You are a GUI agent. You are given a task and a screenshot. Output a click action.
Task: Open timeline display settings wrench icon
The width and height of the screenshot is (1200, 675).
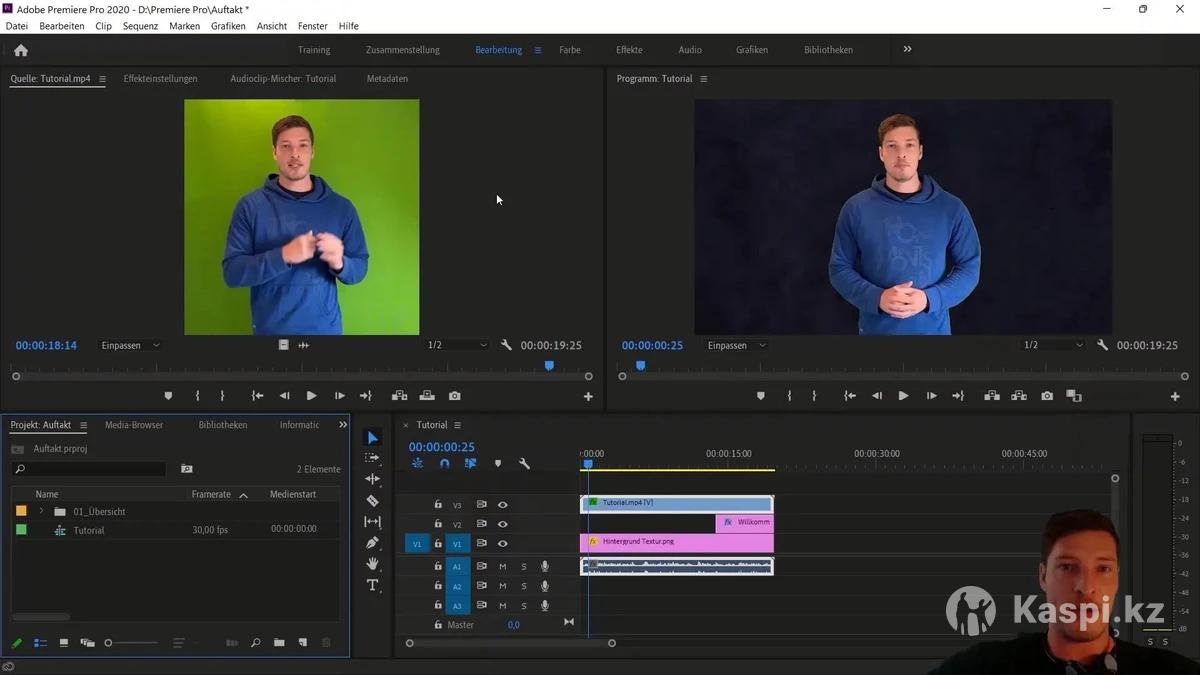tap(524, 464)
